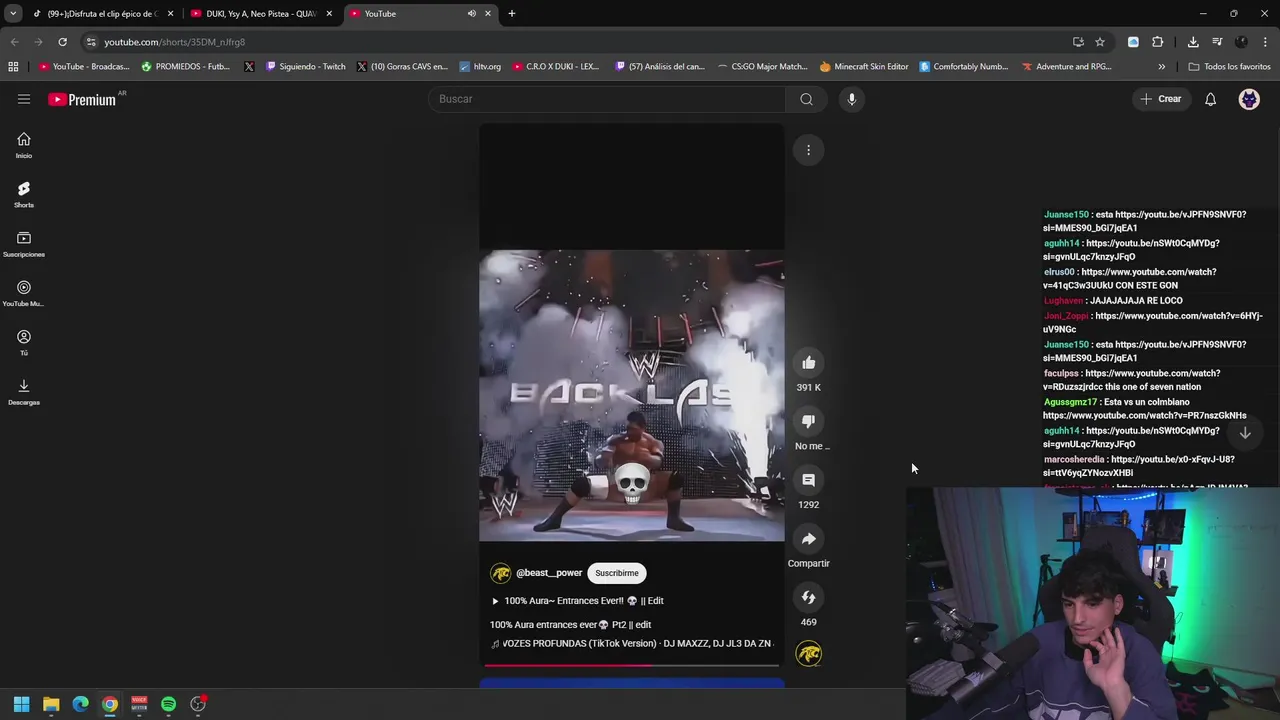Open @beast_power channel name link
Screen dimensions: 1280x720
(x=549, y=573)
